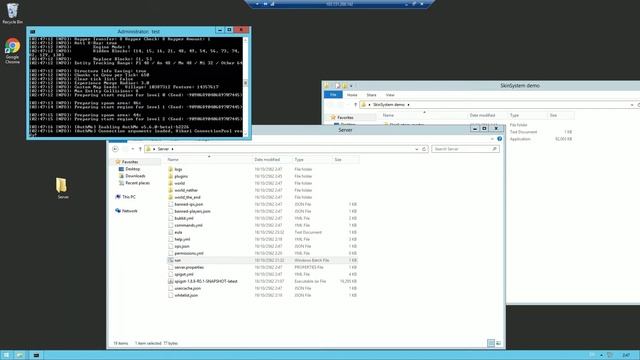The width and height of the screenshot is (640, 360).
Task: Open Google Chrome desktop shortcut
Action: click(x=13, y=51)
